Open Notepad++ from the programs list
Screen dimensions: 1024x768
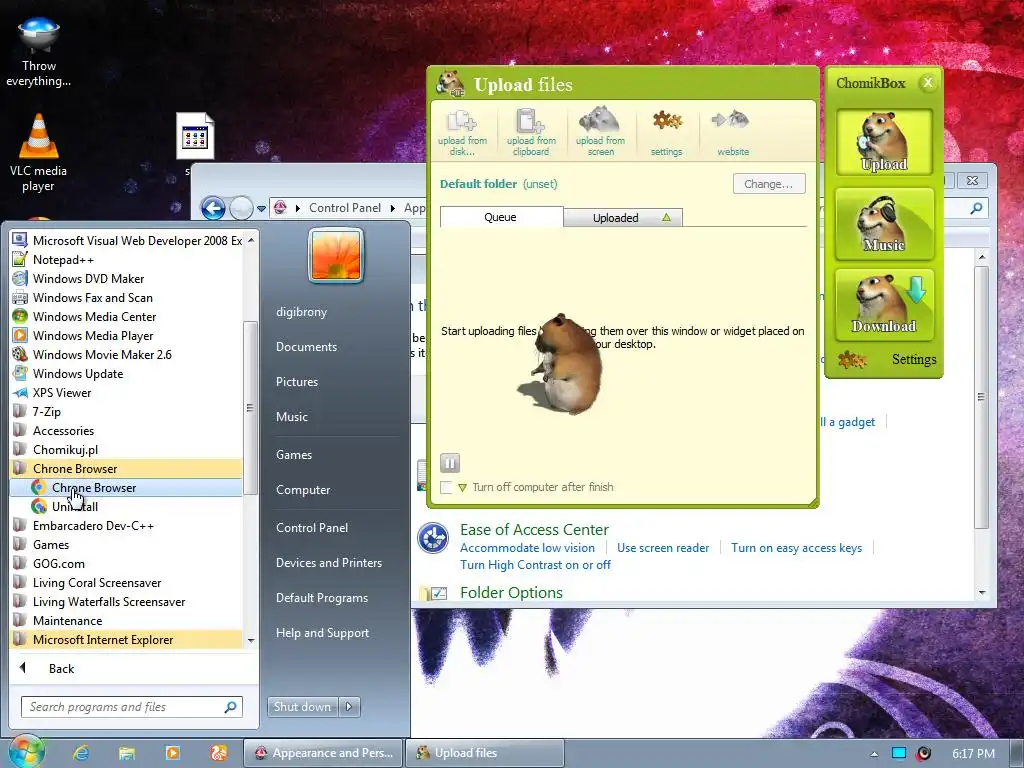click(125, 259)
